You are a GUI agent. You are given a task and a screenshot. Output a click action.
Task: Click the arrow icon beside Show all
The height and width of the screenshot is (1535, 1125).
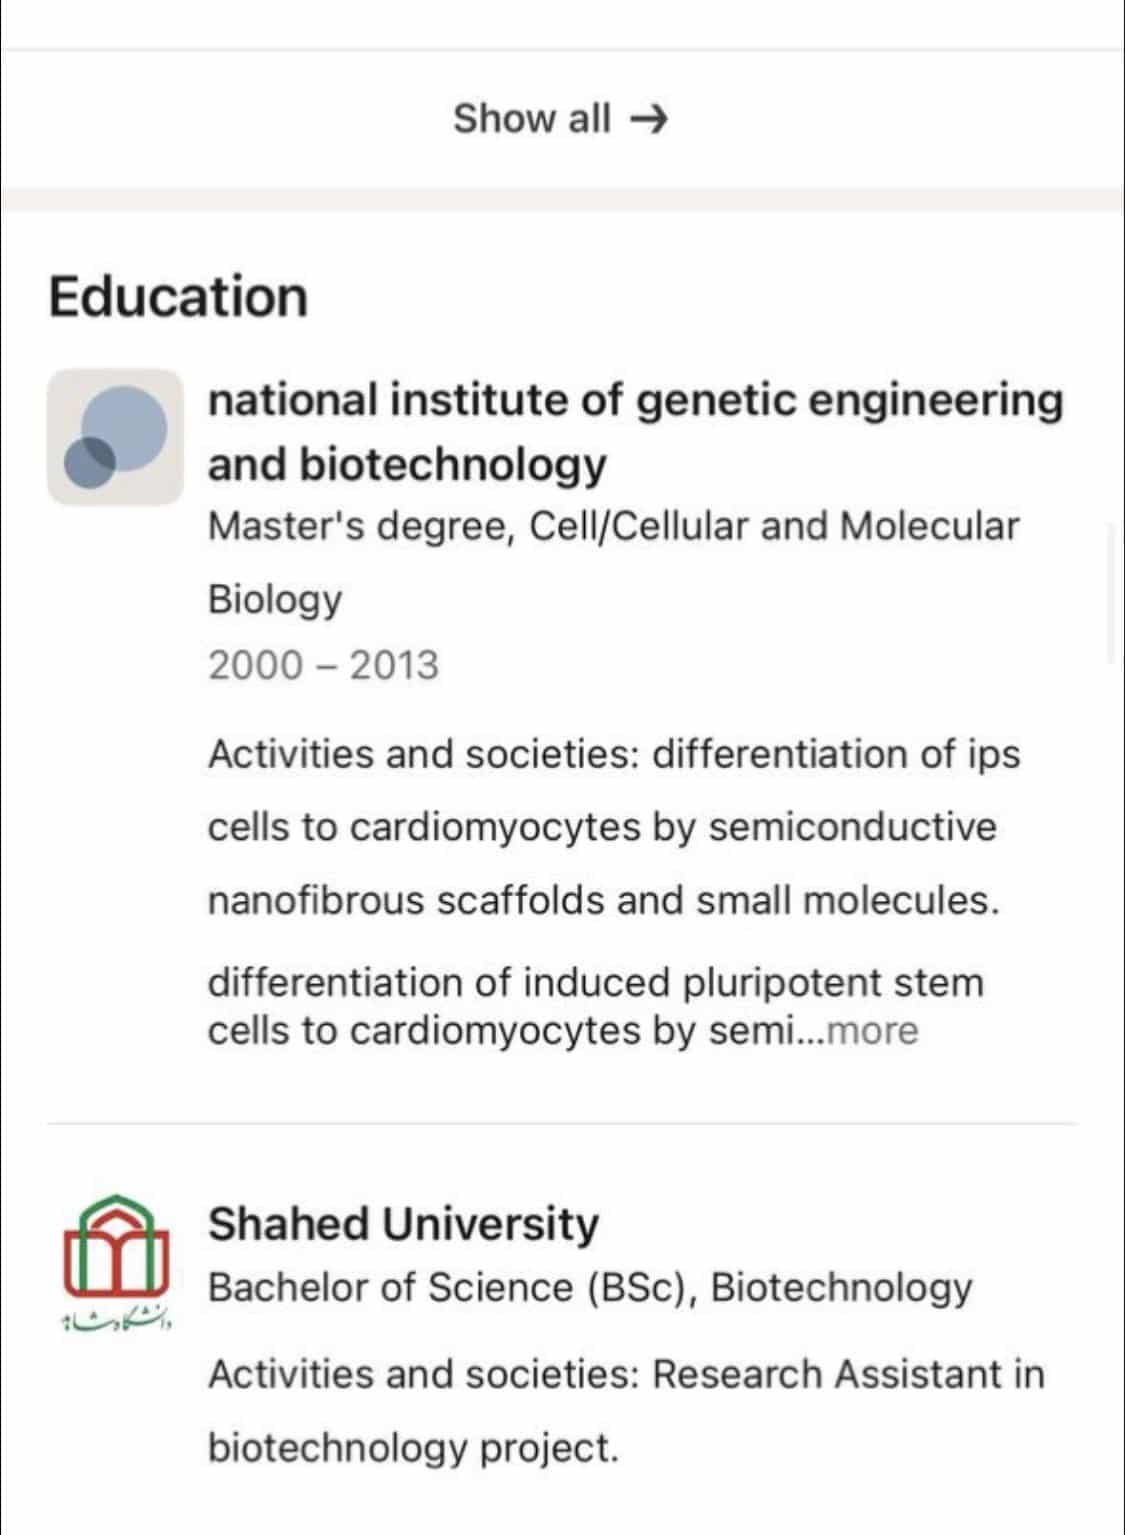tap(649, 120)
